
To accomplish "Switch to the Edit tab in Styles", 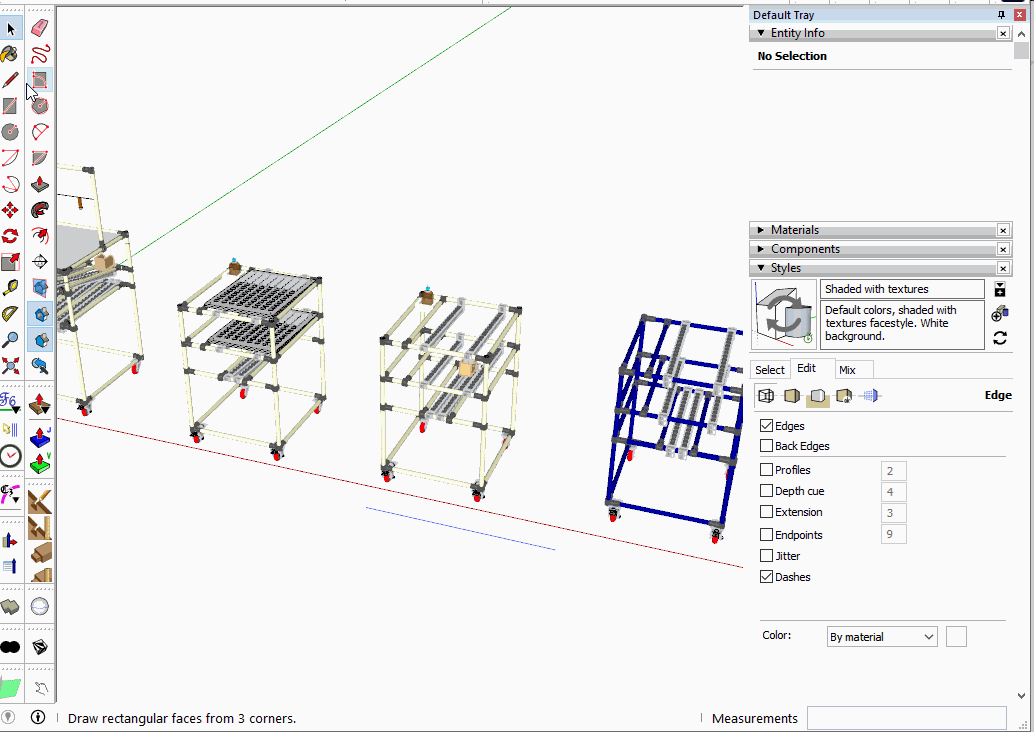I will (x=806, y=369).
